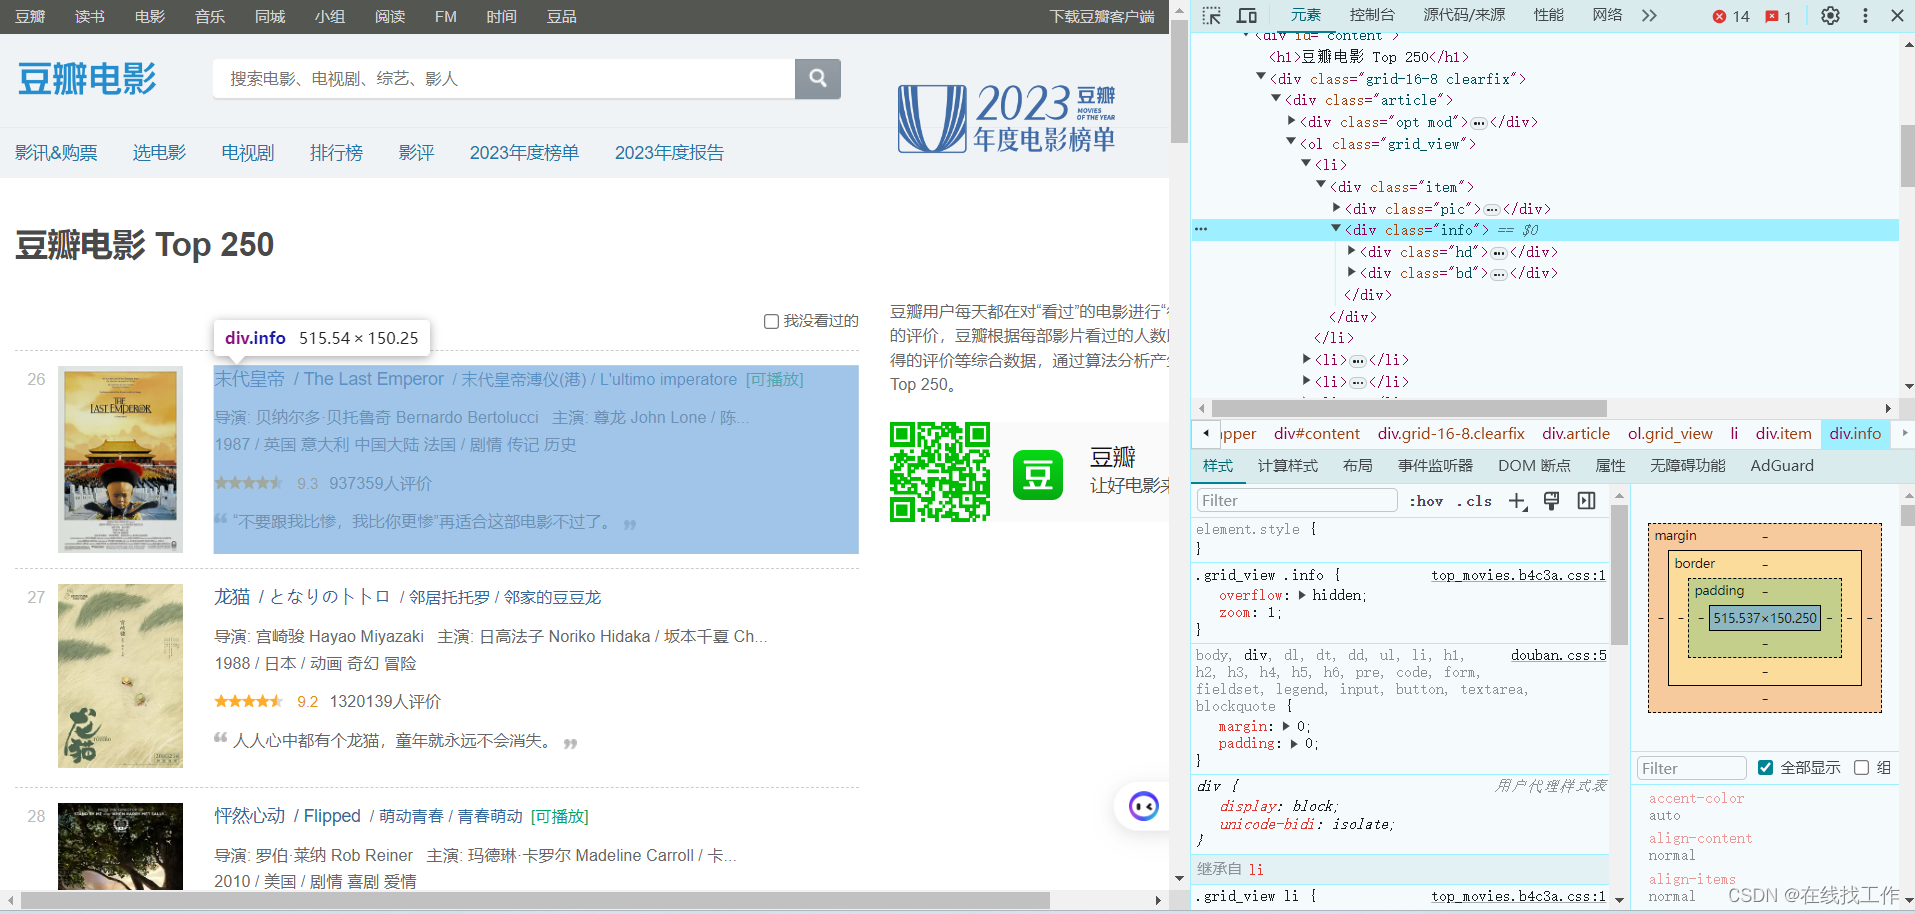Image resolution: width=1915 pixels, height=914 pixels.
Task: Open the 怦然心动 / Flipped title link
Action: tap(287, 816)
